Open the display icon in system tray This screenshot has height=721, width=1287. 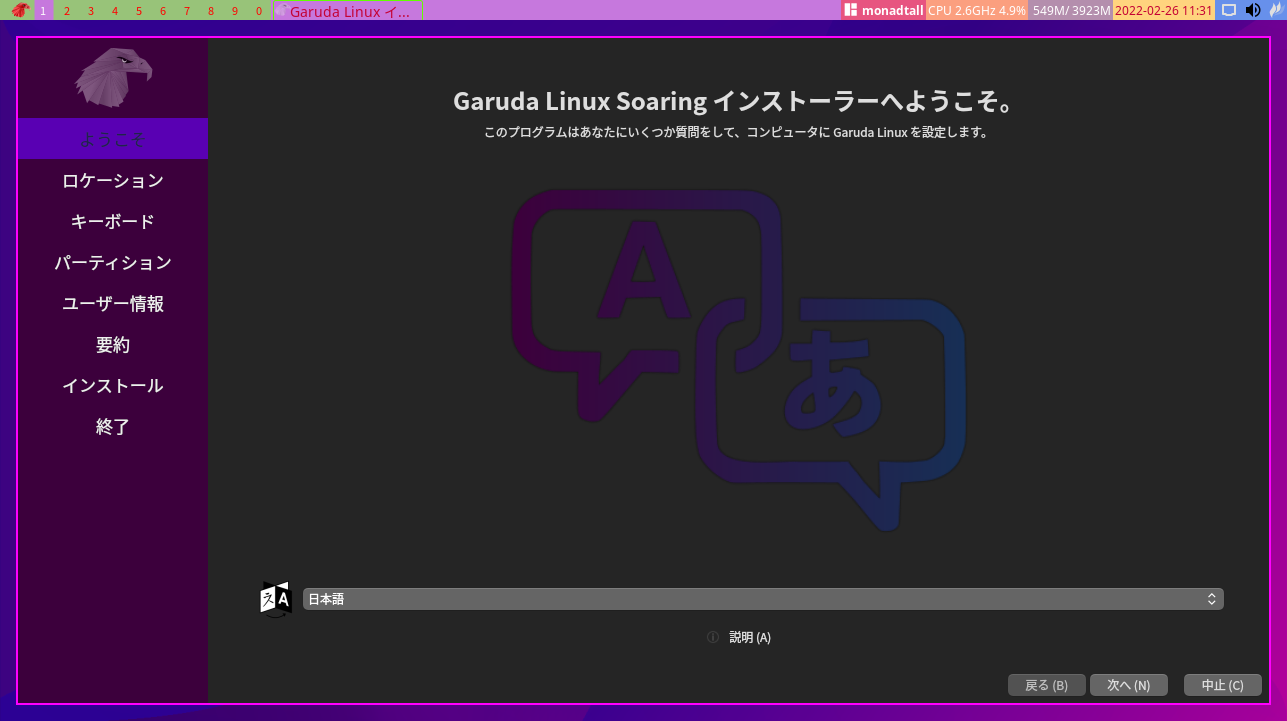tap(1229, 10)
